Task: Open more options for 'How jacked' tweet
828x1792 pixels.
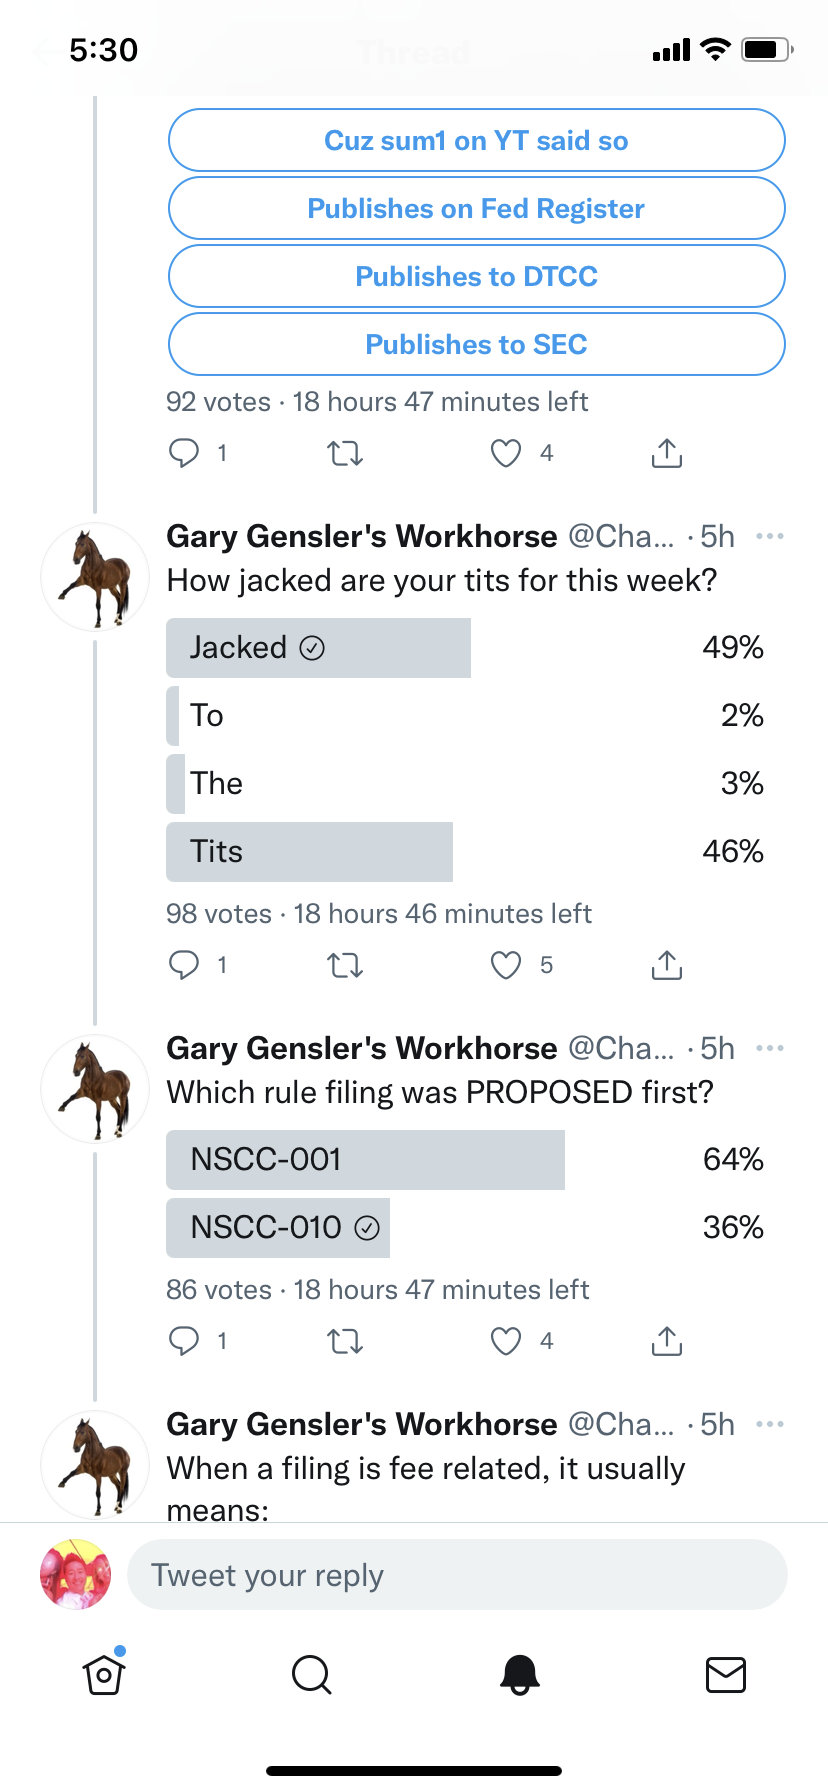Action: click(x=770, y=537)
